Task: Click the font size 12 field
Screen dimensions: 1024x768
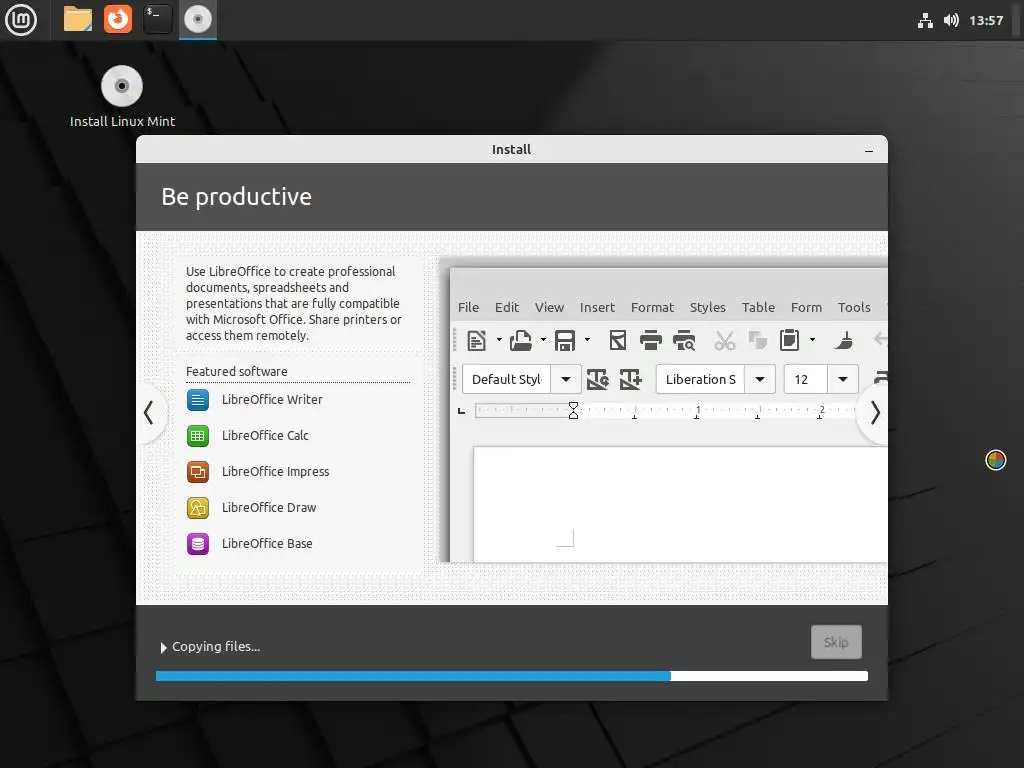Action: [x=806, y=379]
